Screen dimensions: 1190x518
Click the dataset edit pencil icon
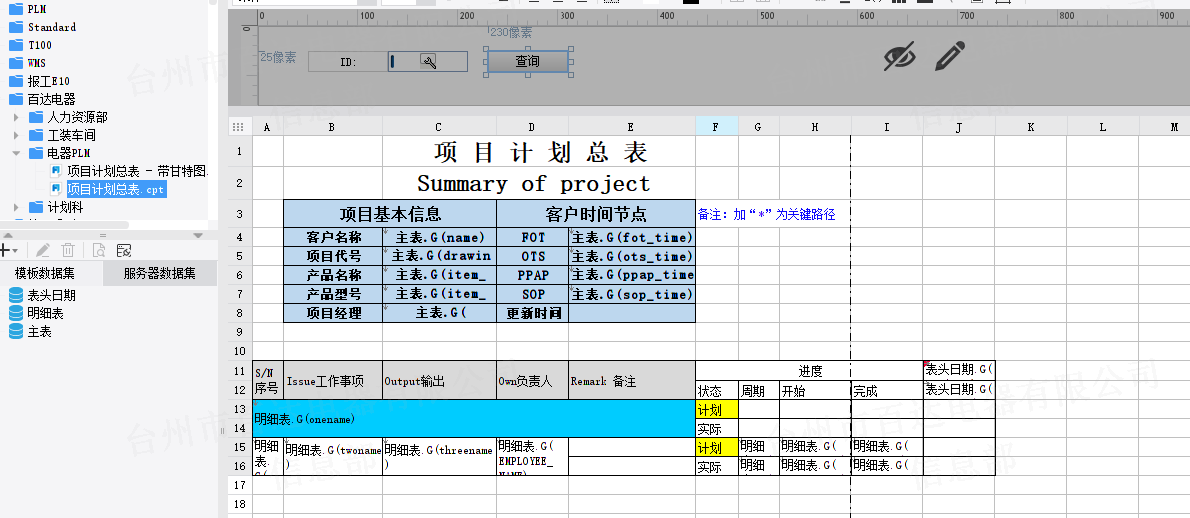[43, 250]
